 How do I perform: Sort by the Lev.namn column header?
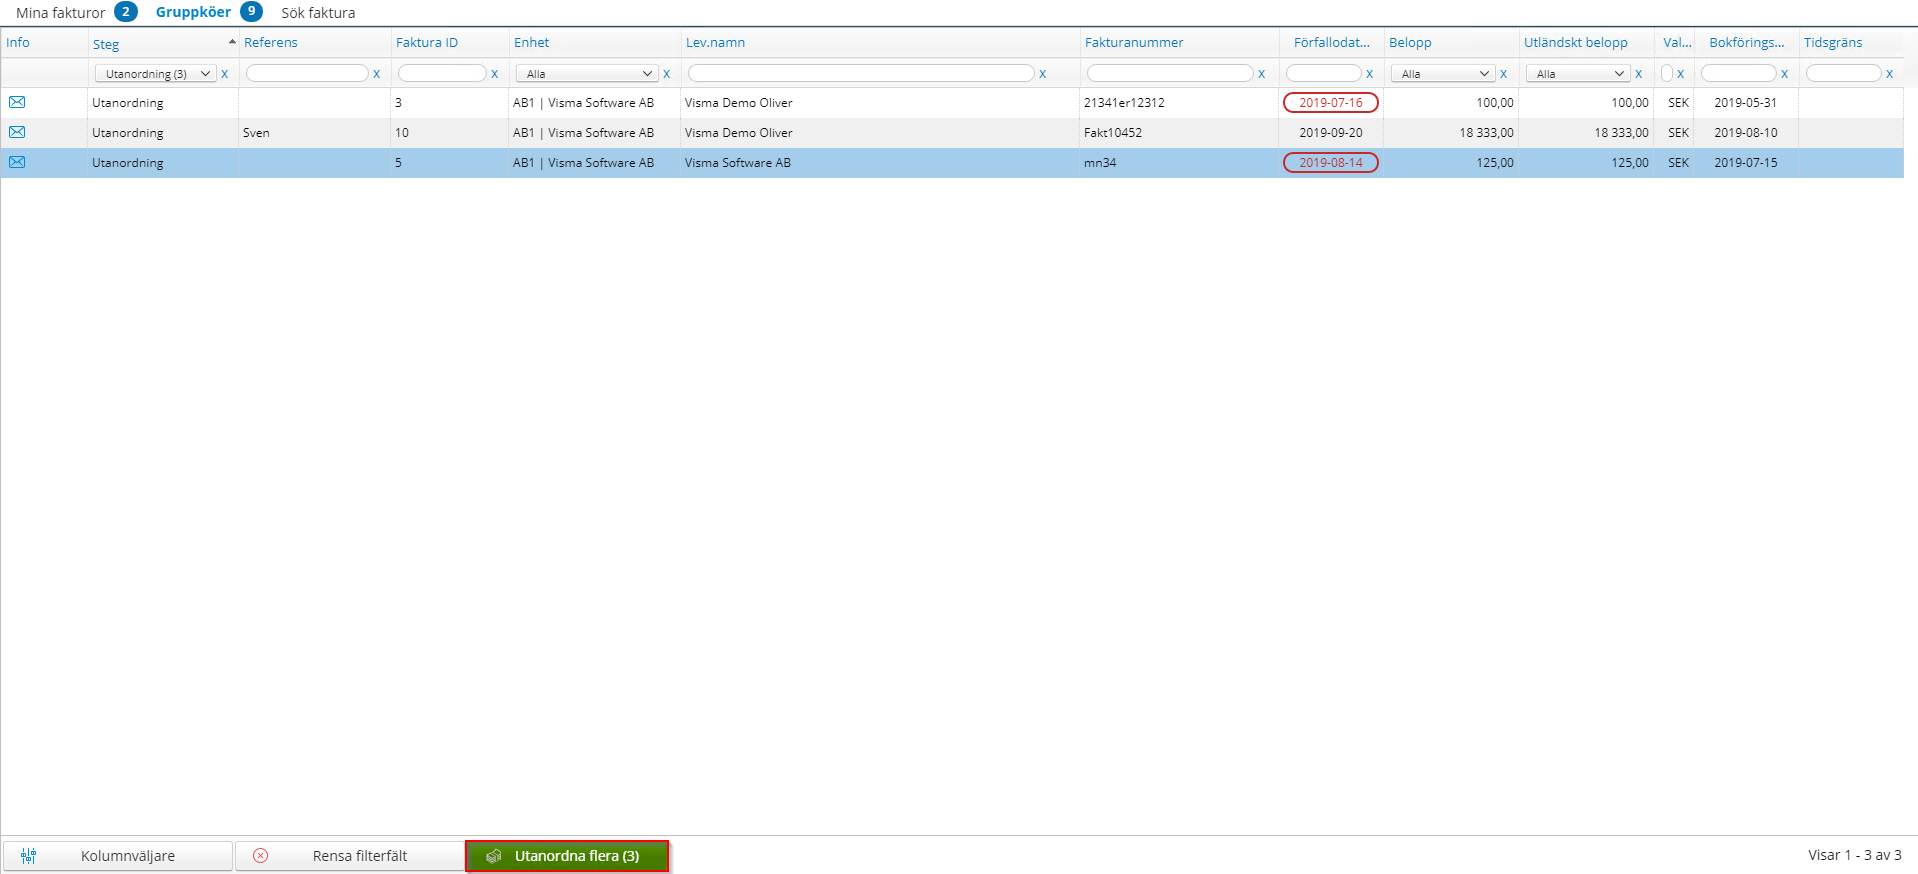pyautogui.click(x=715, y=42)
